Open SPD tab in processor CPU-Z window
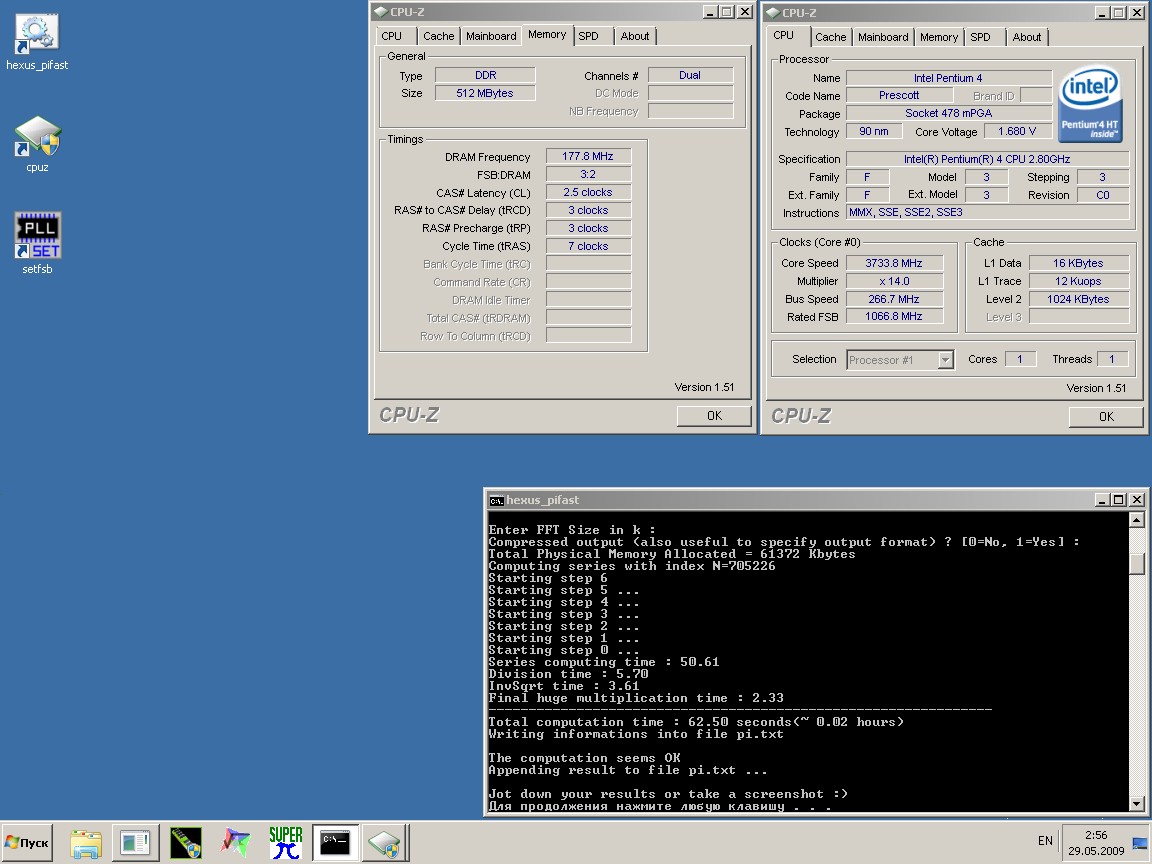Screen dimensions: 1152x864 (980, 37)
